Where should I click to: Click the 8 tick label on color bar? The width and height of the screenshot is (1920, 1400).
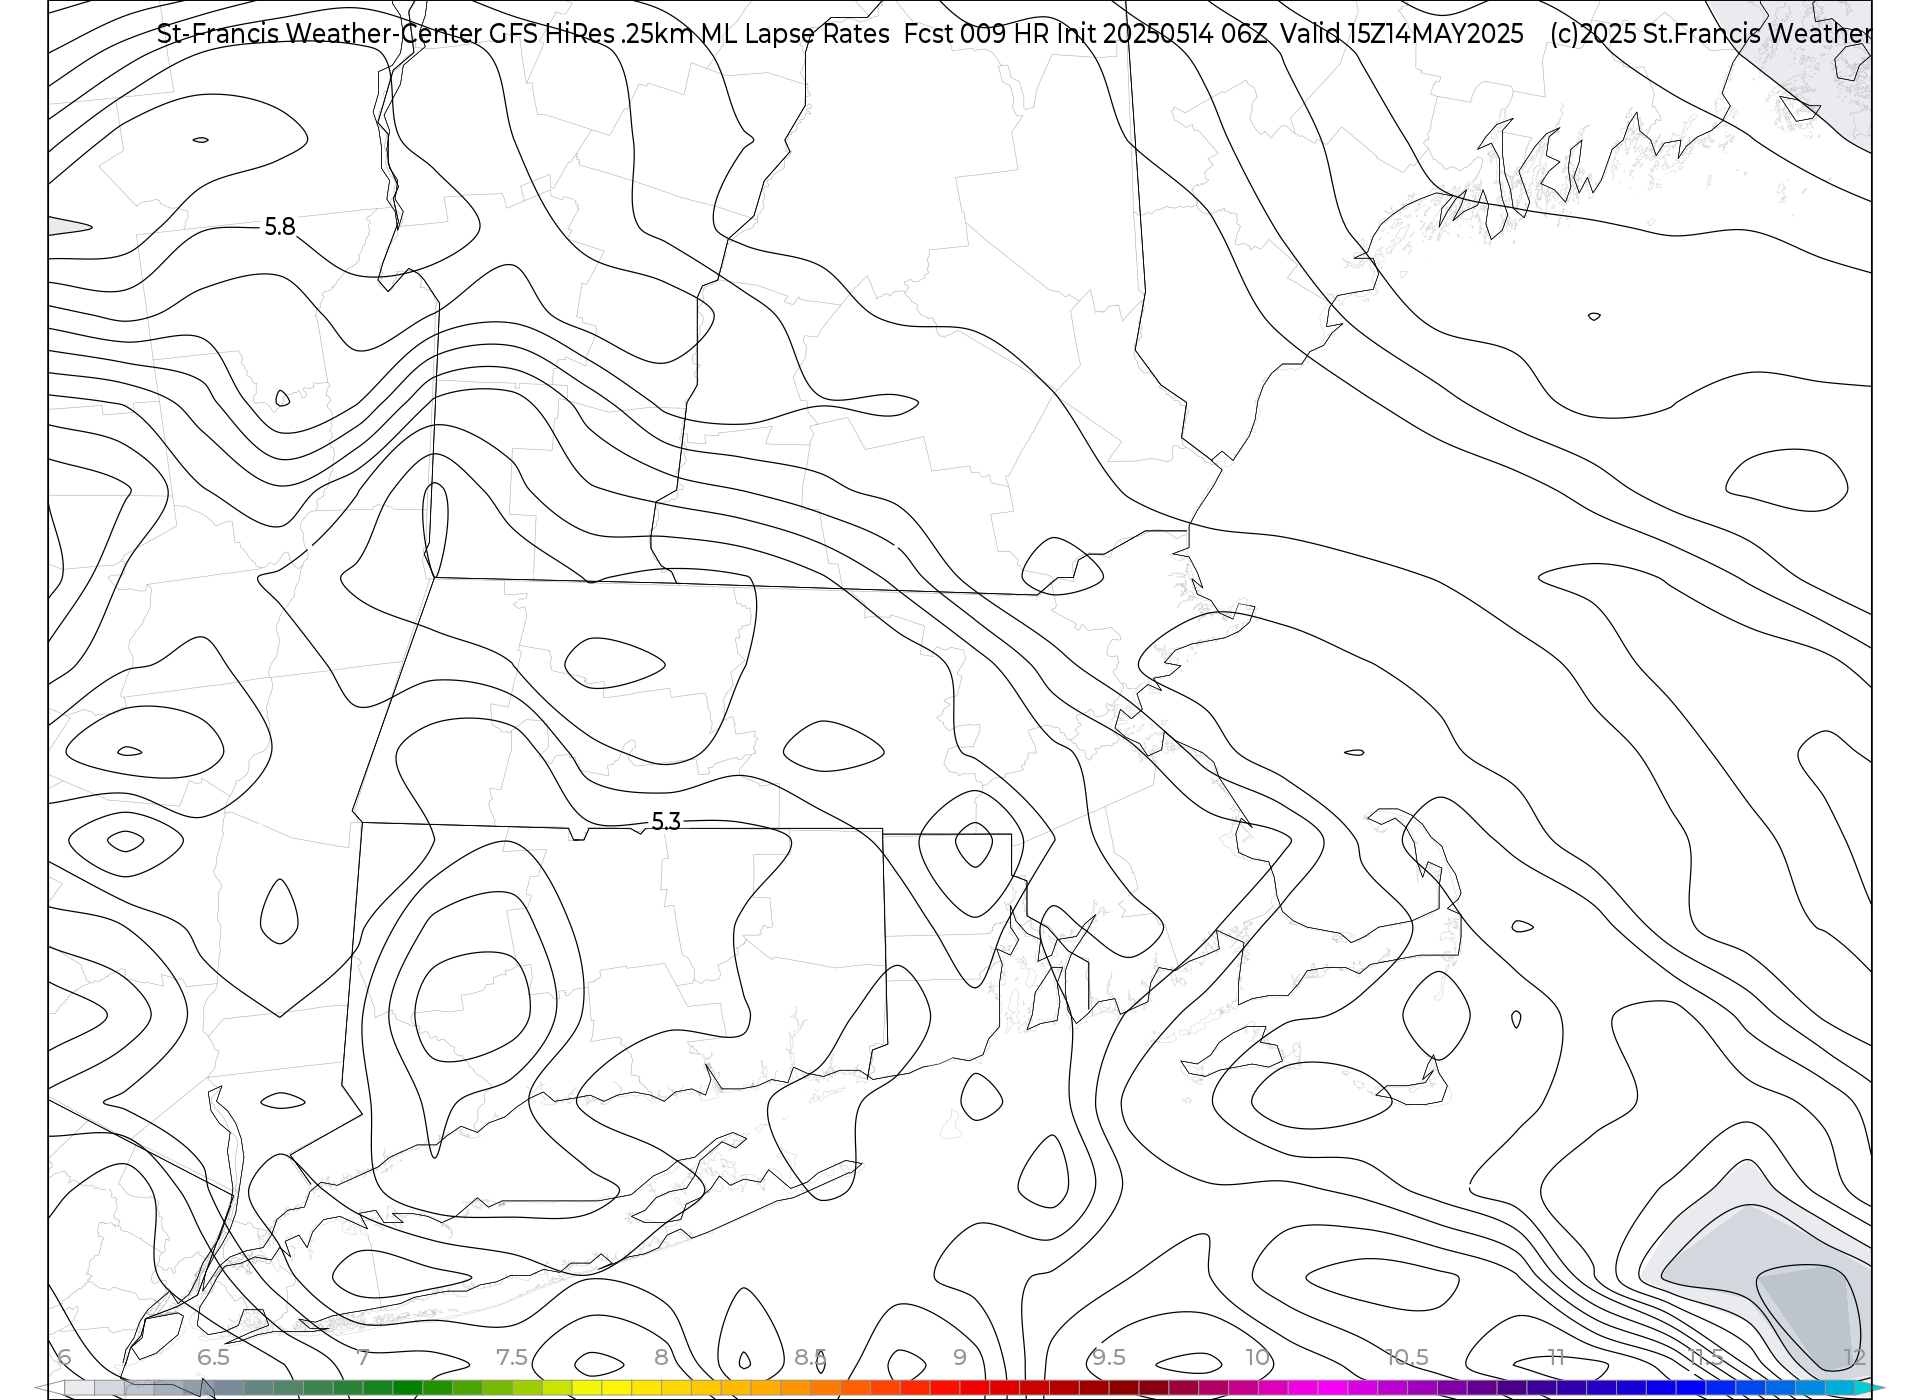pyautogui.click(x=661, y=1357)
